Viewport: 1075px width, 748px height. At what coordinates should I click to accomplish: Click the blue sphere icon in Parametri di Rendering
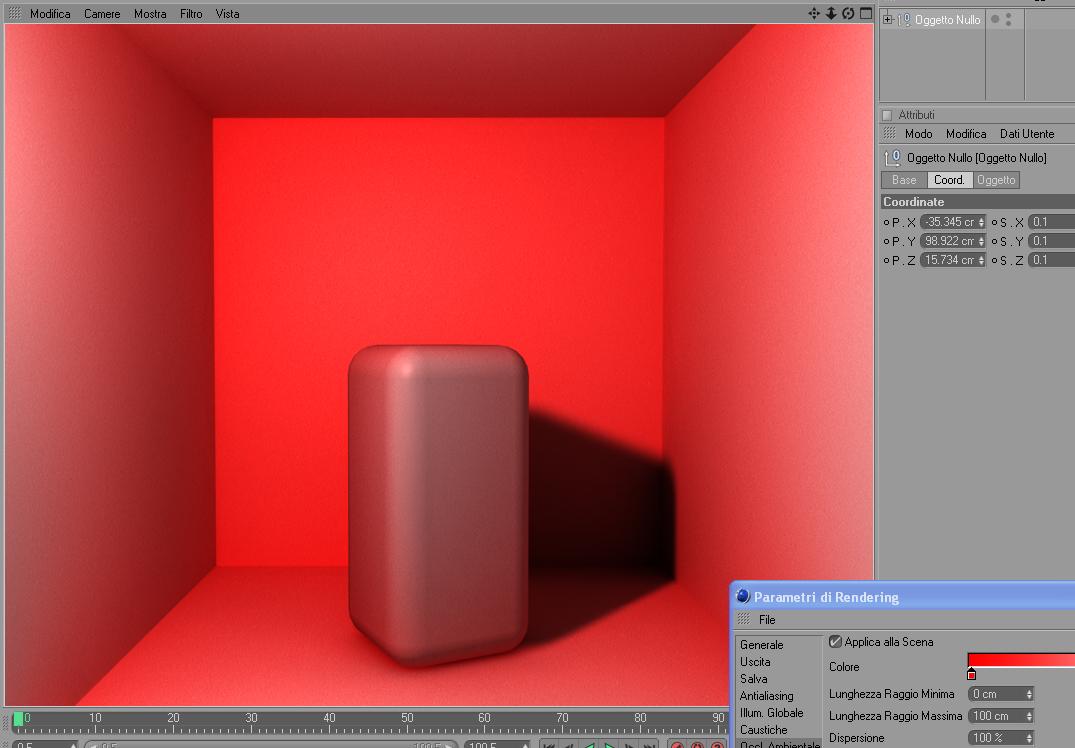click(x=742, y=596)
